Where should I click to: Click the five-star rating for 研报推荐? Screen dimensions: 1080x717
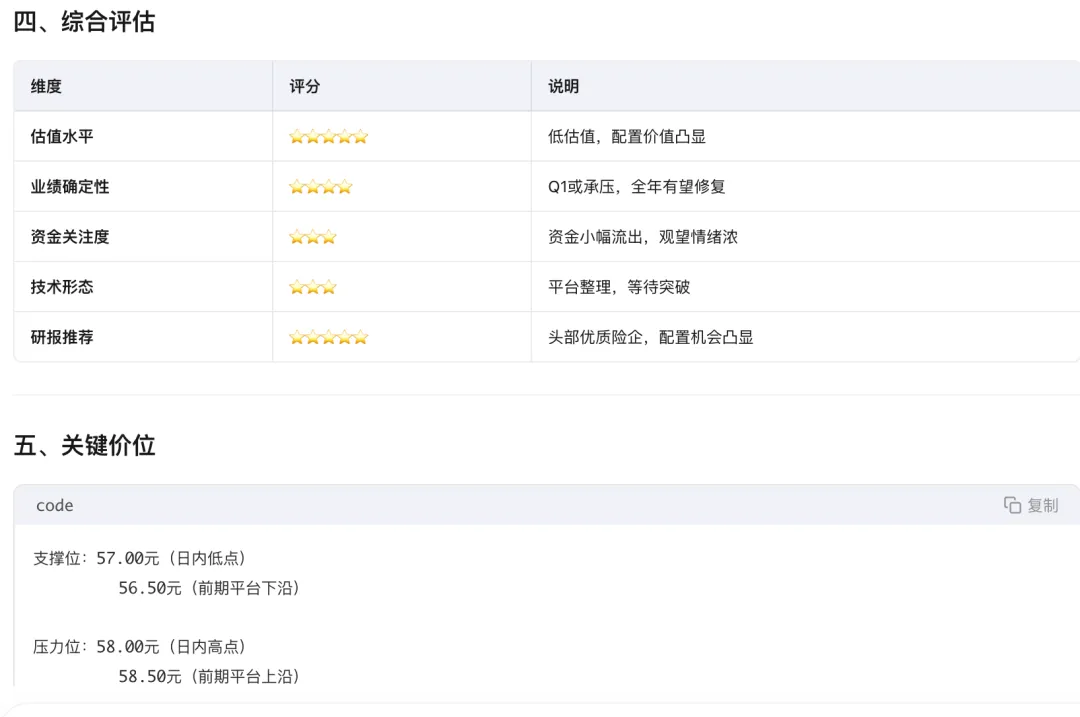pyautogui.click(x=328, y=337)
